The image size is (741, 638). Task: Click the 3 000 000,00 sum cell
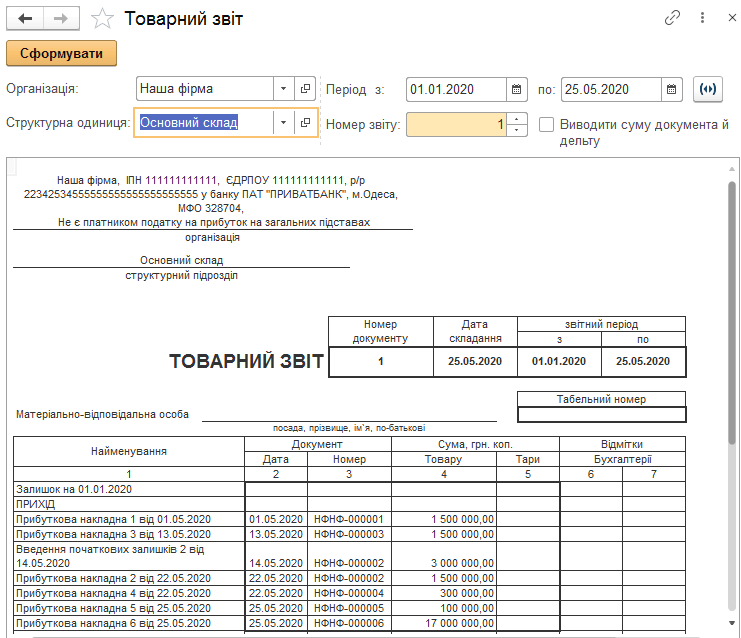point(444,556)
